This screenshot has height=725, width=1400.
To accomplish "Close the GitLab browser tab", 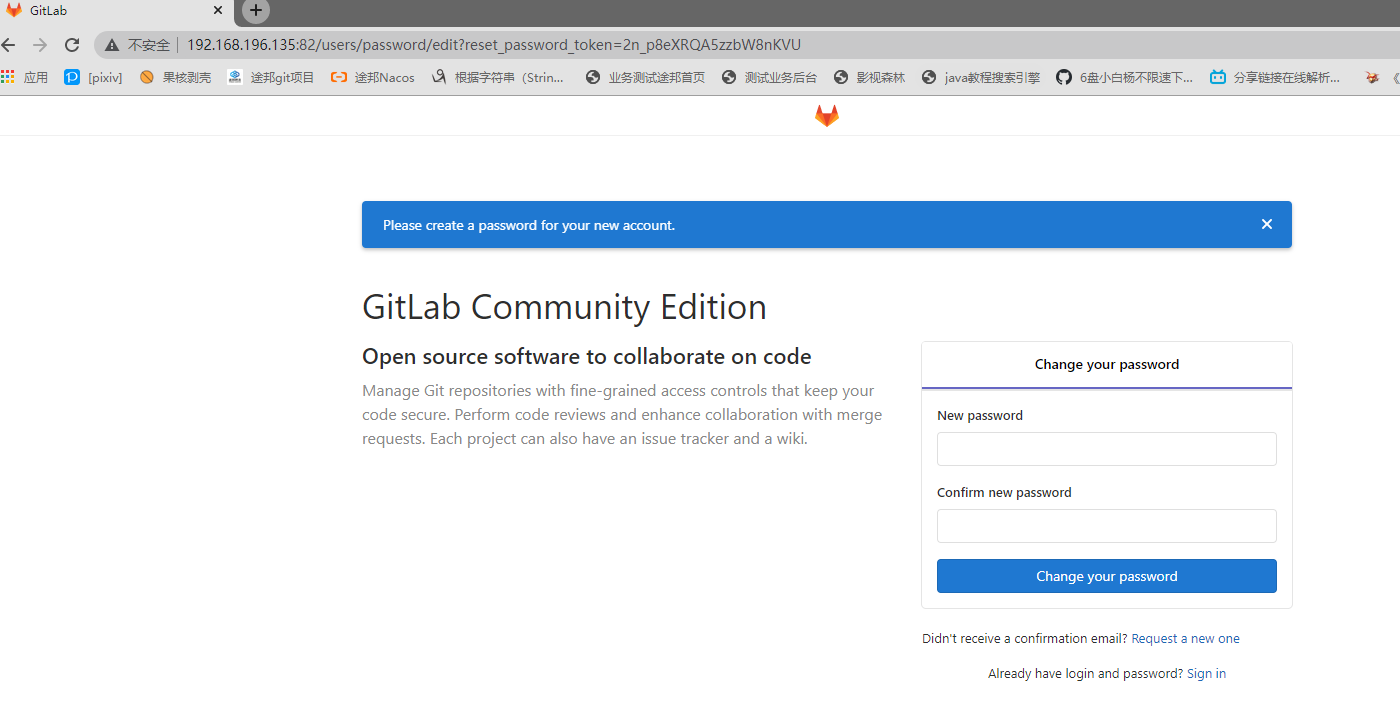I will (x=218, y=10).
